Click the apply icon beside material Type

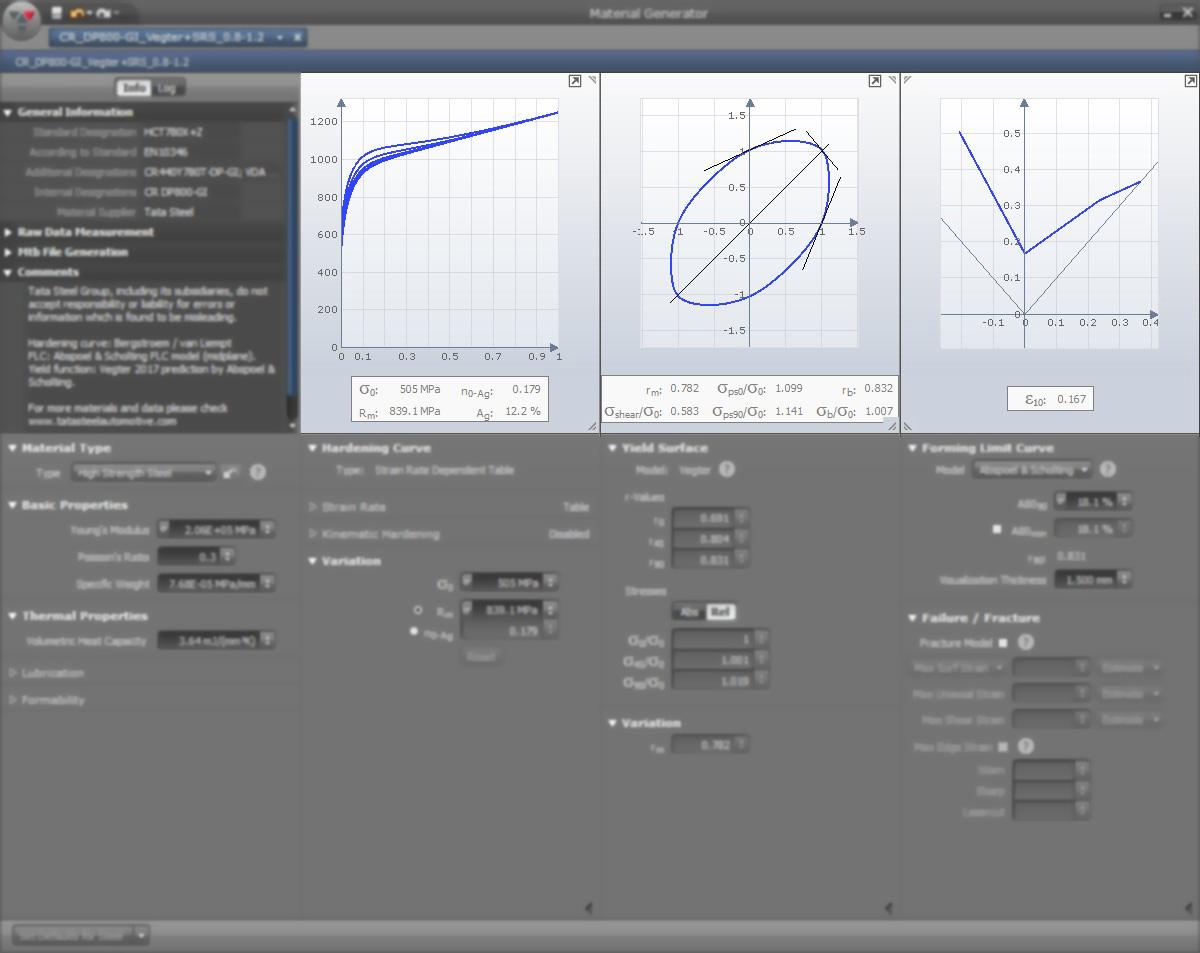tap(231, 472)
